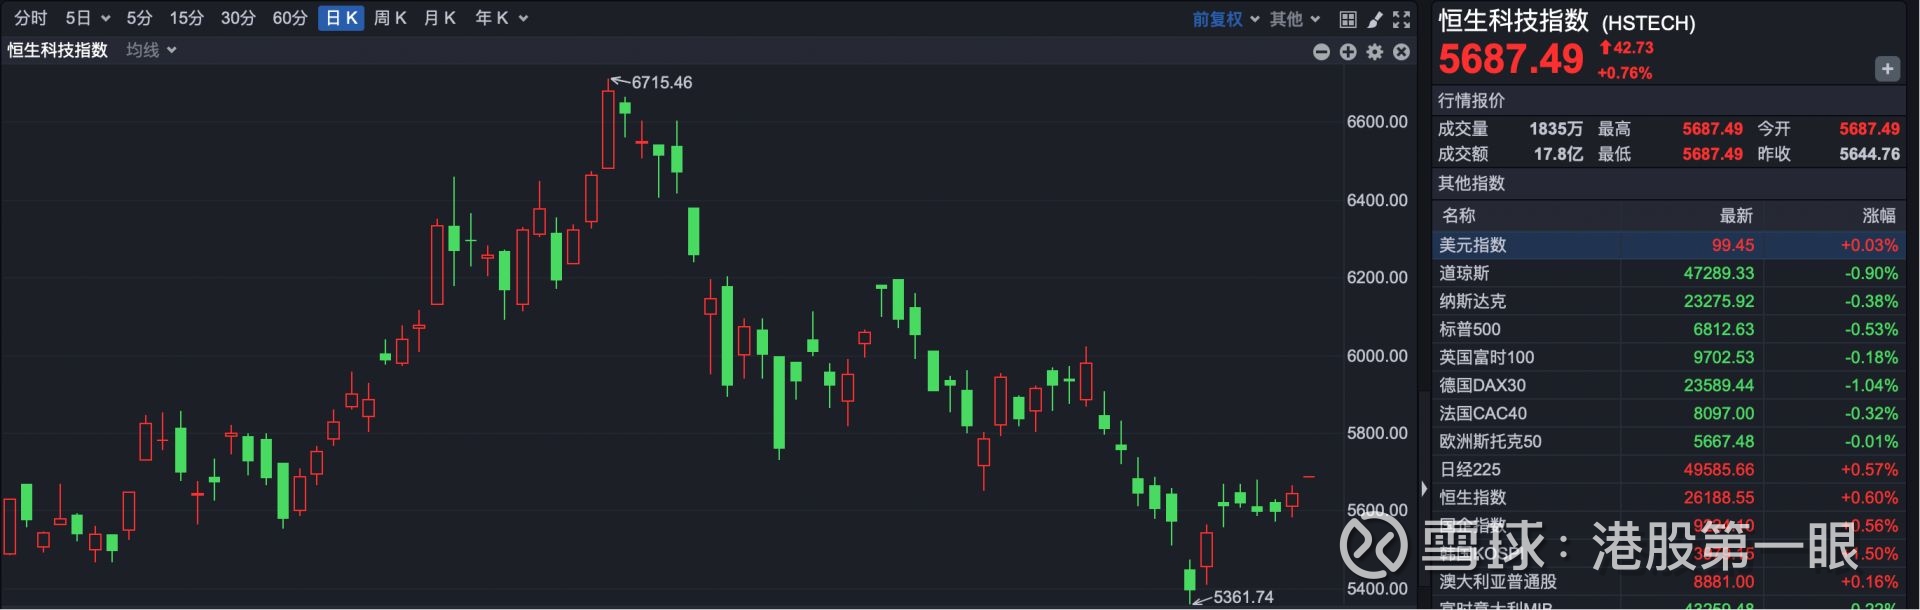Enter fullscreen chart mode
The image size is (1920, 610).
(1402, 19)
